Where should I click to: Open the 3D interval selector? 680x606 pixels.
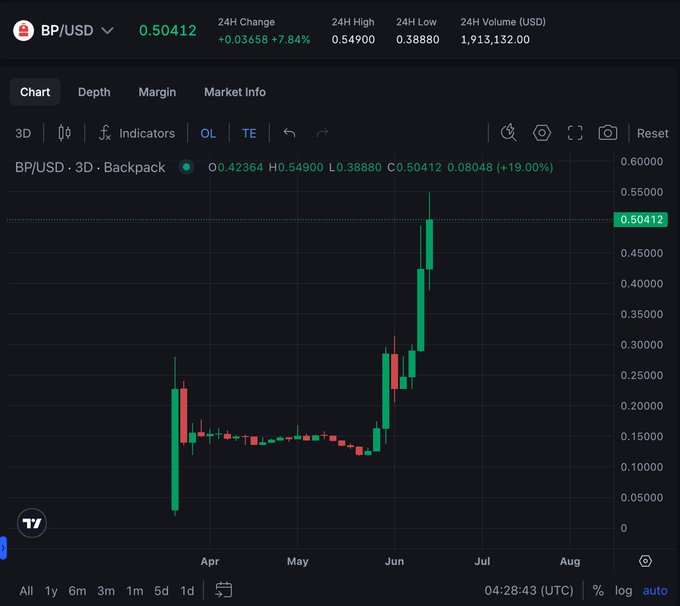pos(23,133)
